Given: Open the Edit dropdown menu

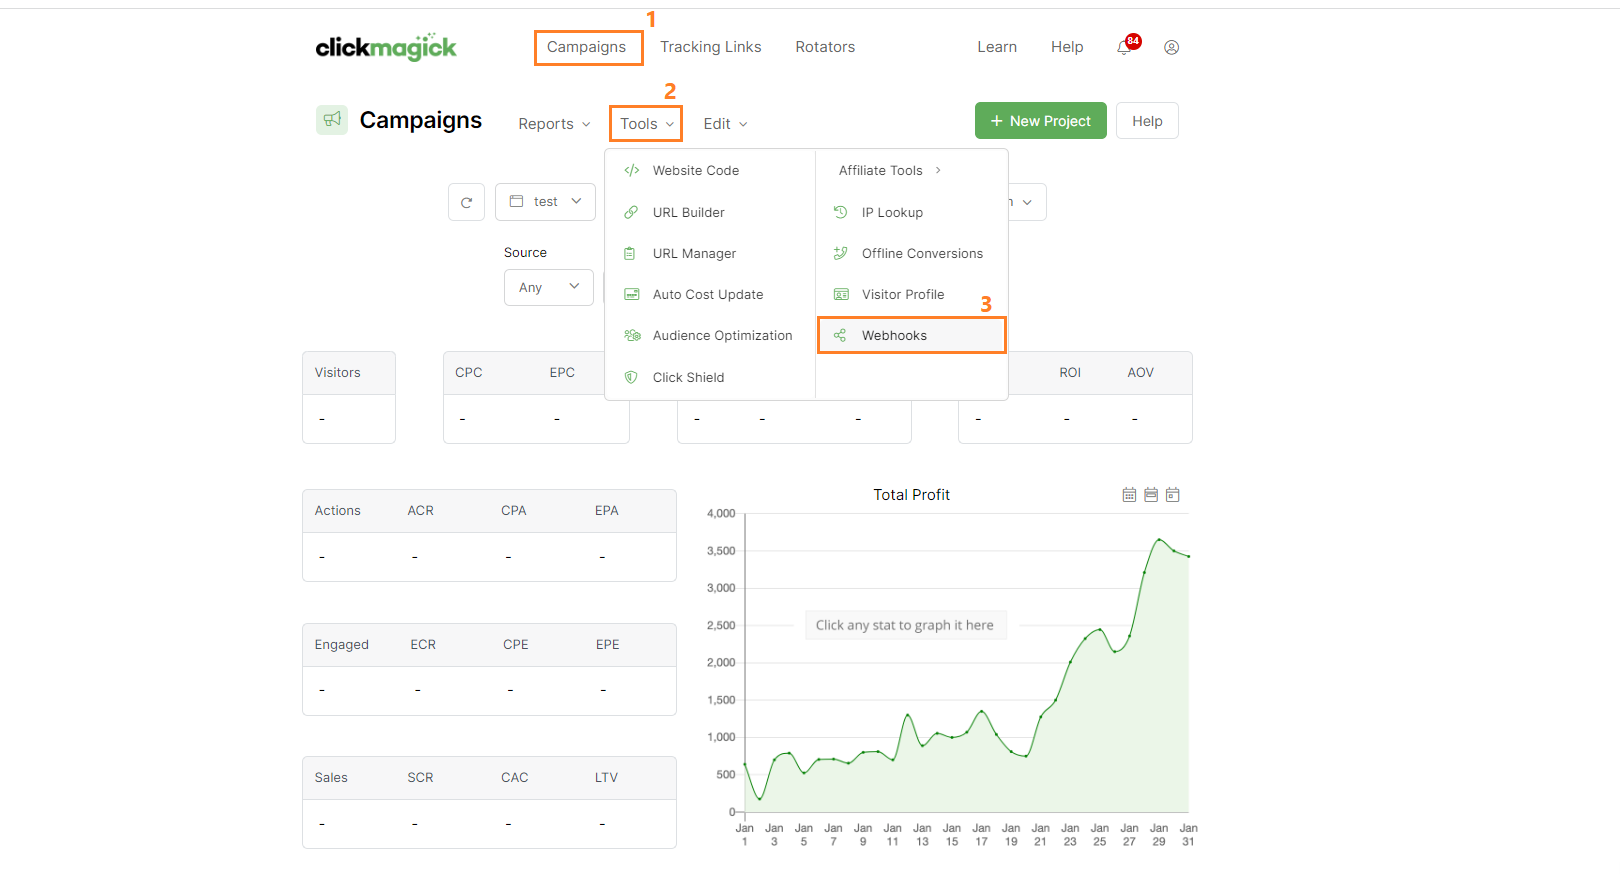Looking at the screenshot, I should coord(725,124).
